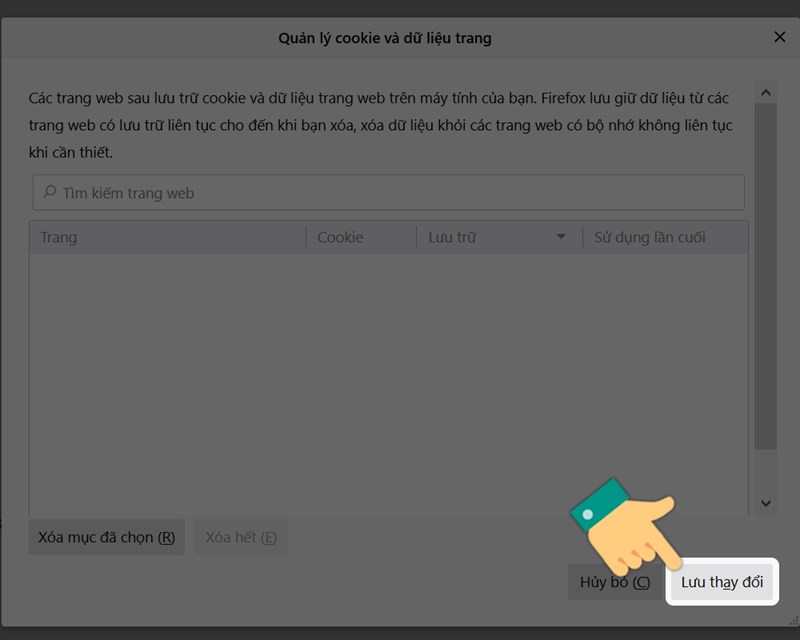This screenshot has height=640, width=800.
Task: Click the scrollbar up arrow
Action: (766, 92)
